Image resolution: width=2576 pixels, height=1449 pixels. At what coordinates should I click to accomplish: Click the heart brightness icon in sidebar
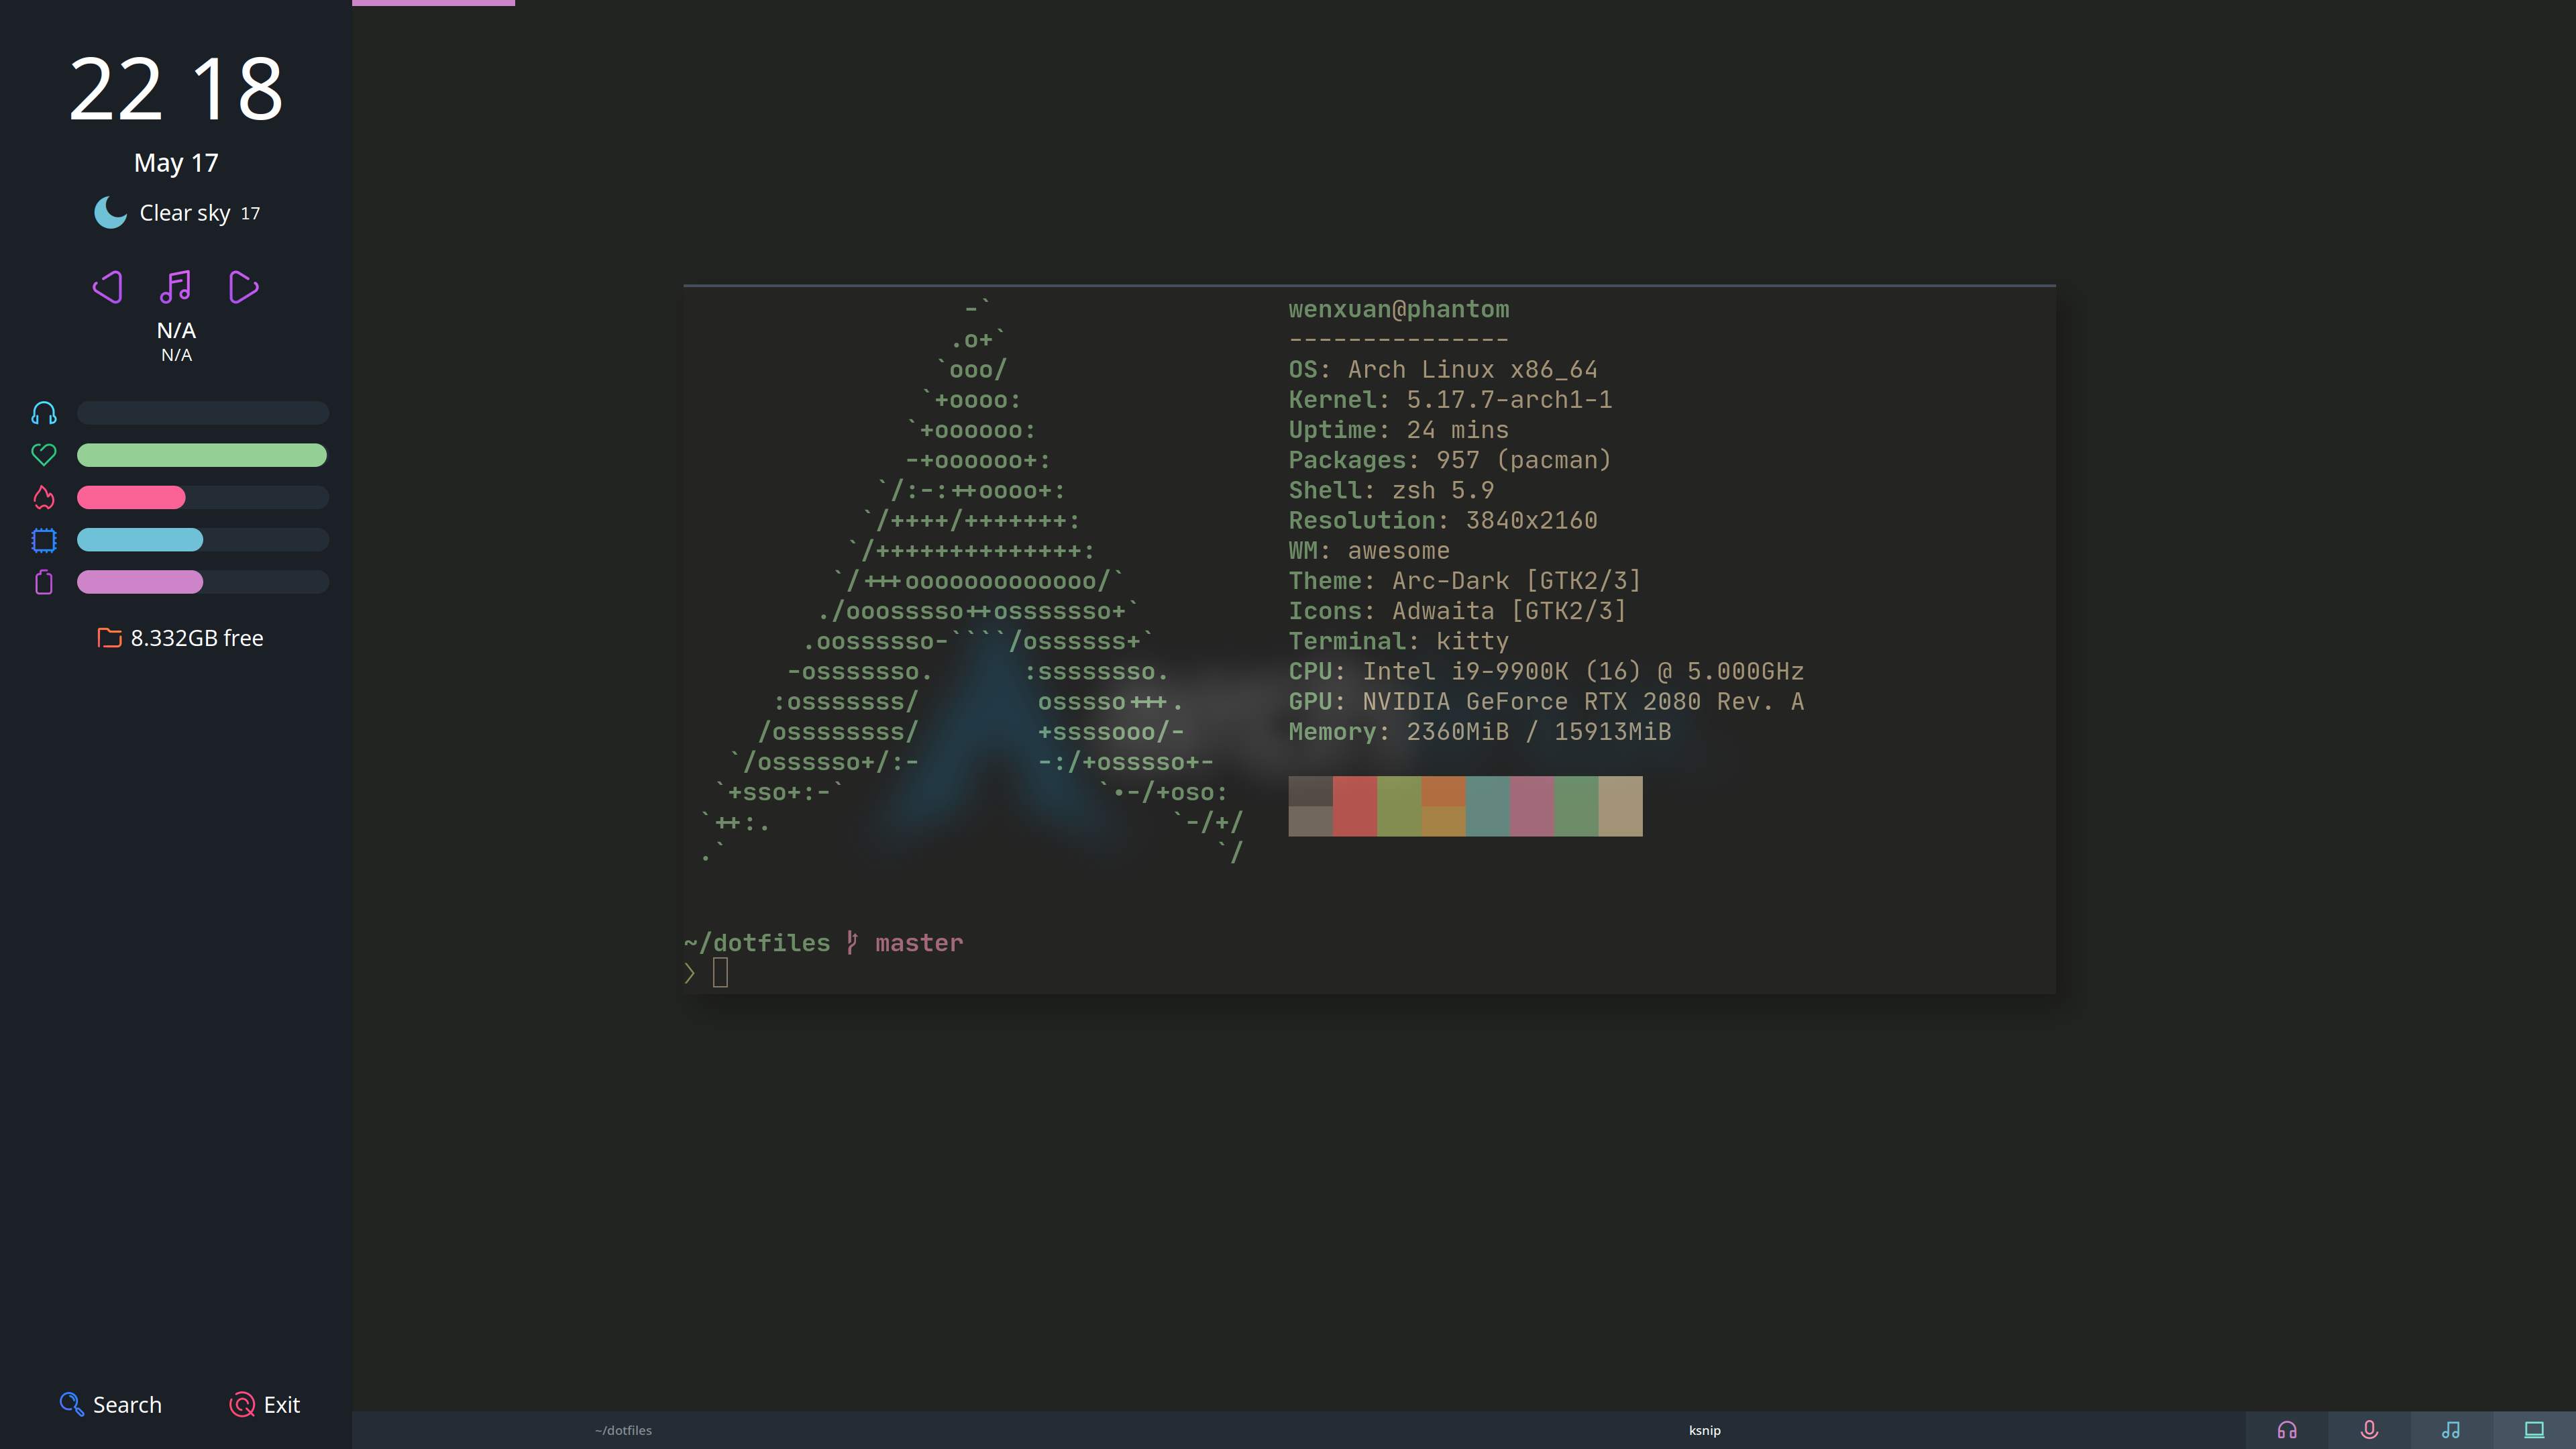(x=44, y=455)
